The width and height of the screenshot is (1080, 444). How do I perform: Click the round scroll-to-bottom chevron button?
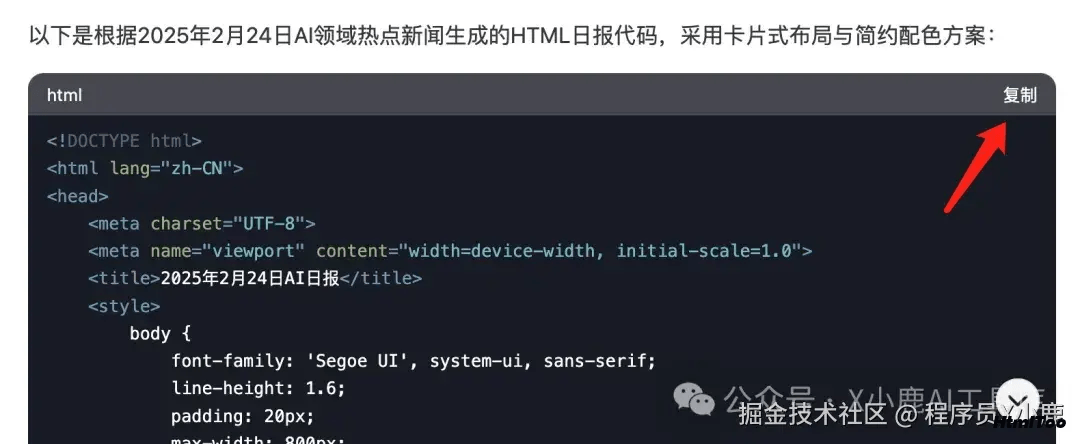1018,400
